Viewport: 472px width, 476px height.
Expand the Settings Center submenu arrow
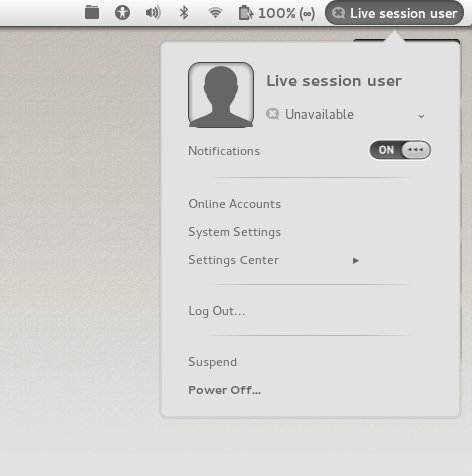356,260
